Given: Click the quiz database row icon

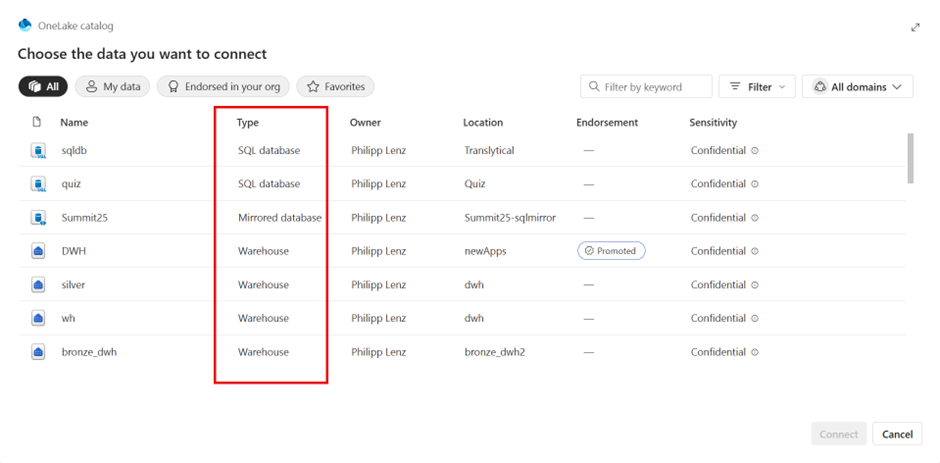Looking at the screenshot, I should tap(38, 184).
